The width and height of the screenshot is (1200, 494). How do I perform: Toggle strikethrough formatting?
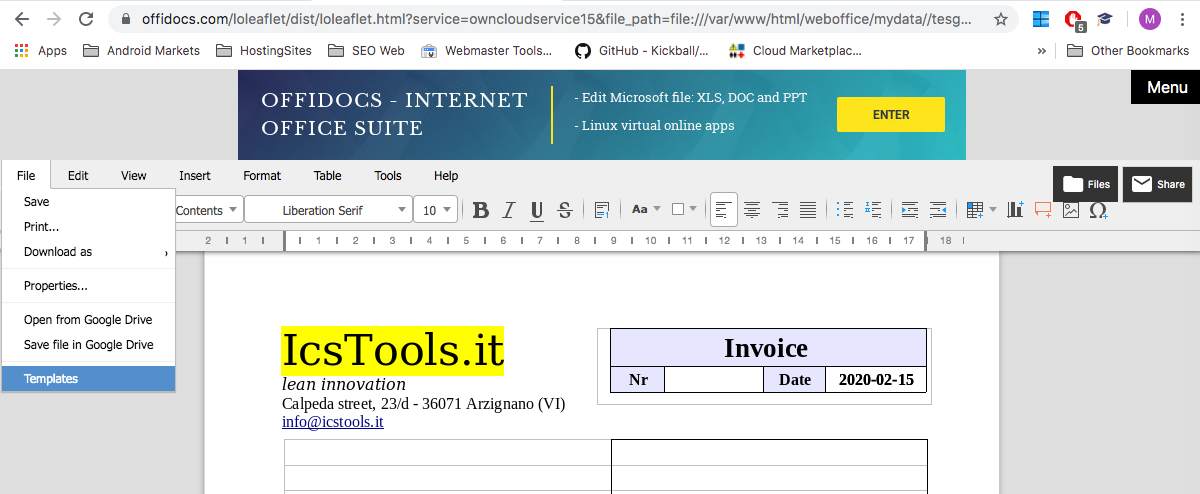pos(565,210)
